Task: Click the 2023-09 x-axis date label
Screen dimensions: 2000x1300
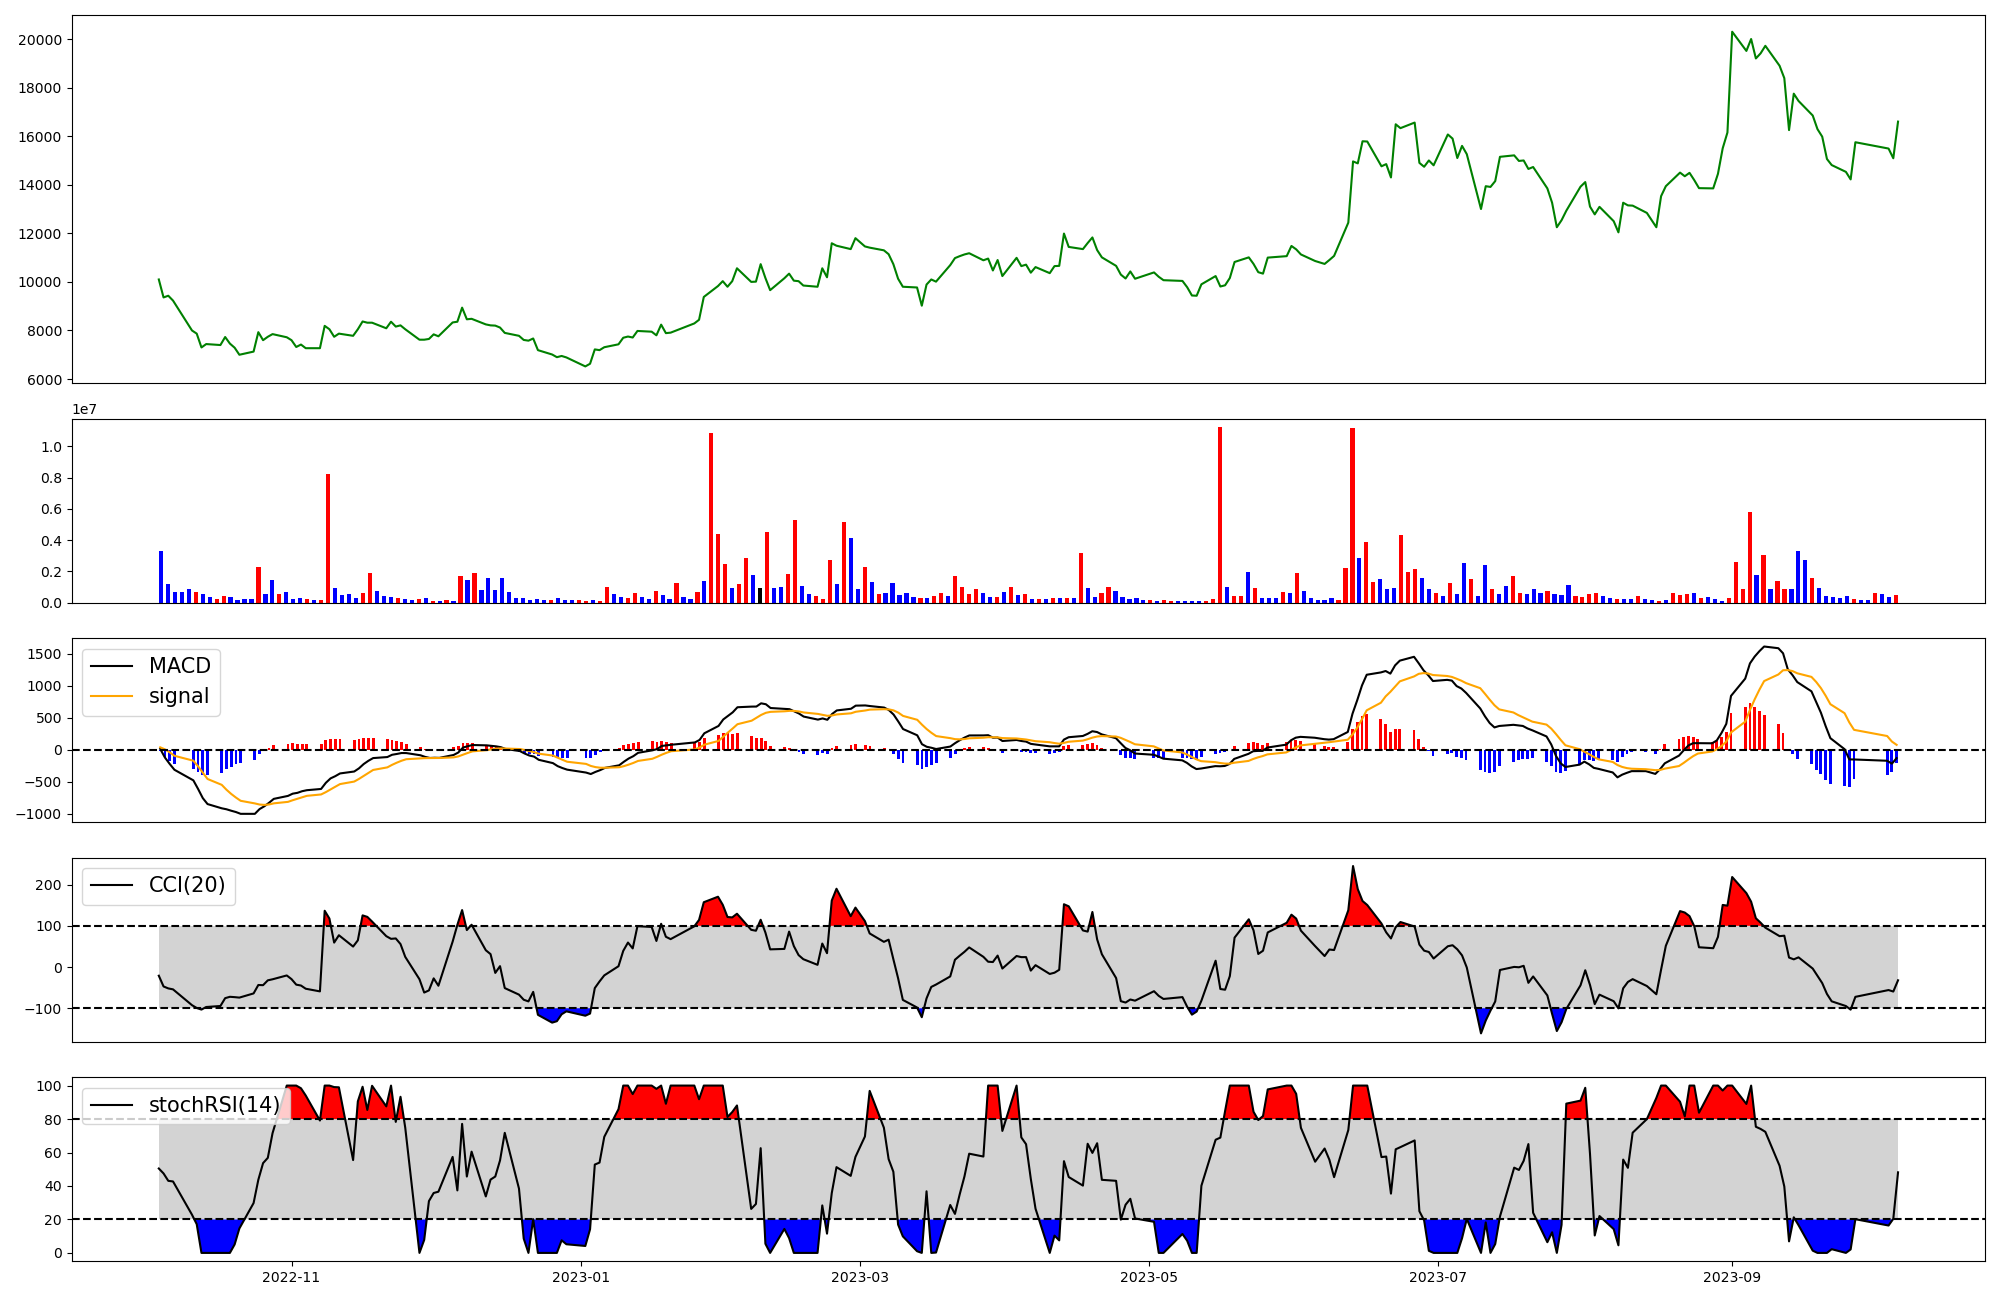Action: (x=1731, y=1277)
